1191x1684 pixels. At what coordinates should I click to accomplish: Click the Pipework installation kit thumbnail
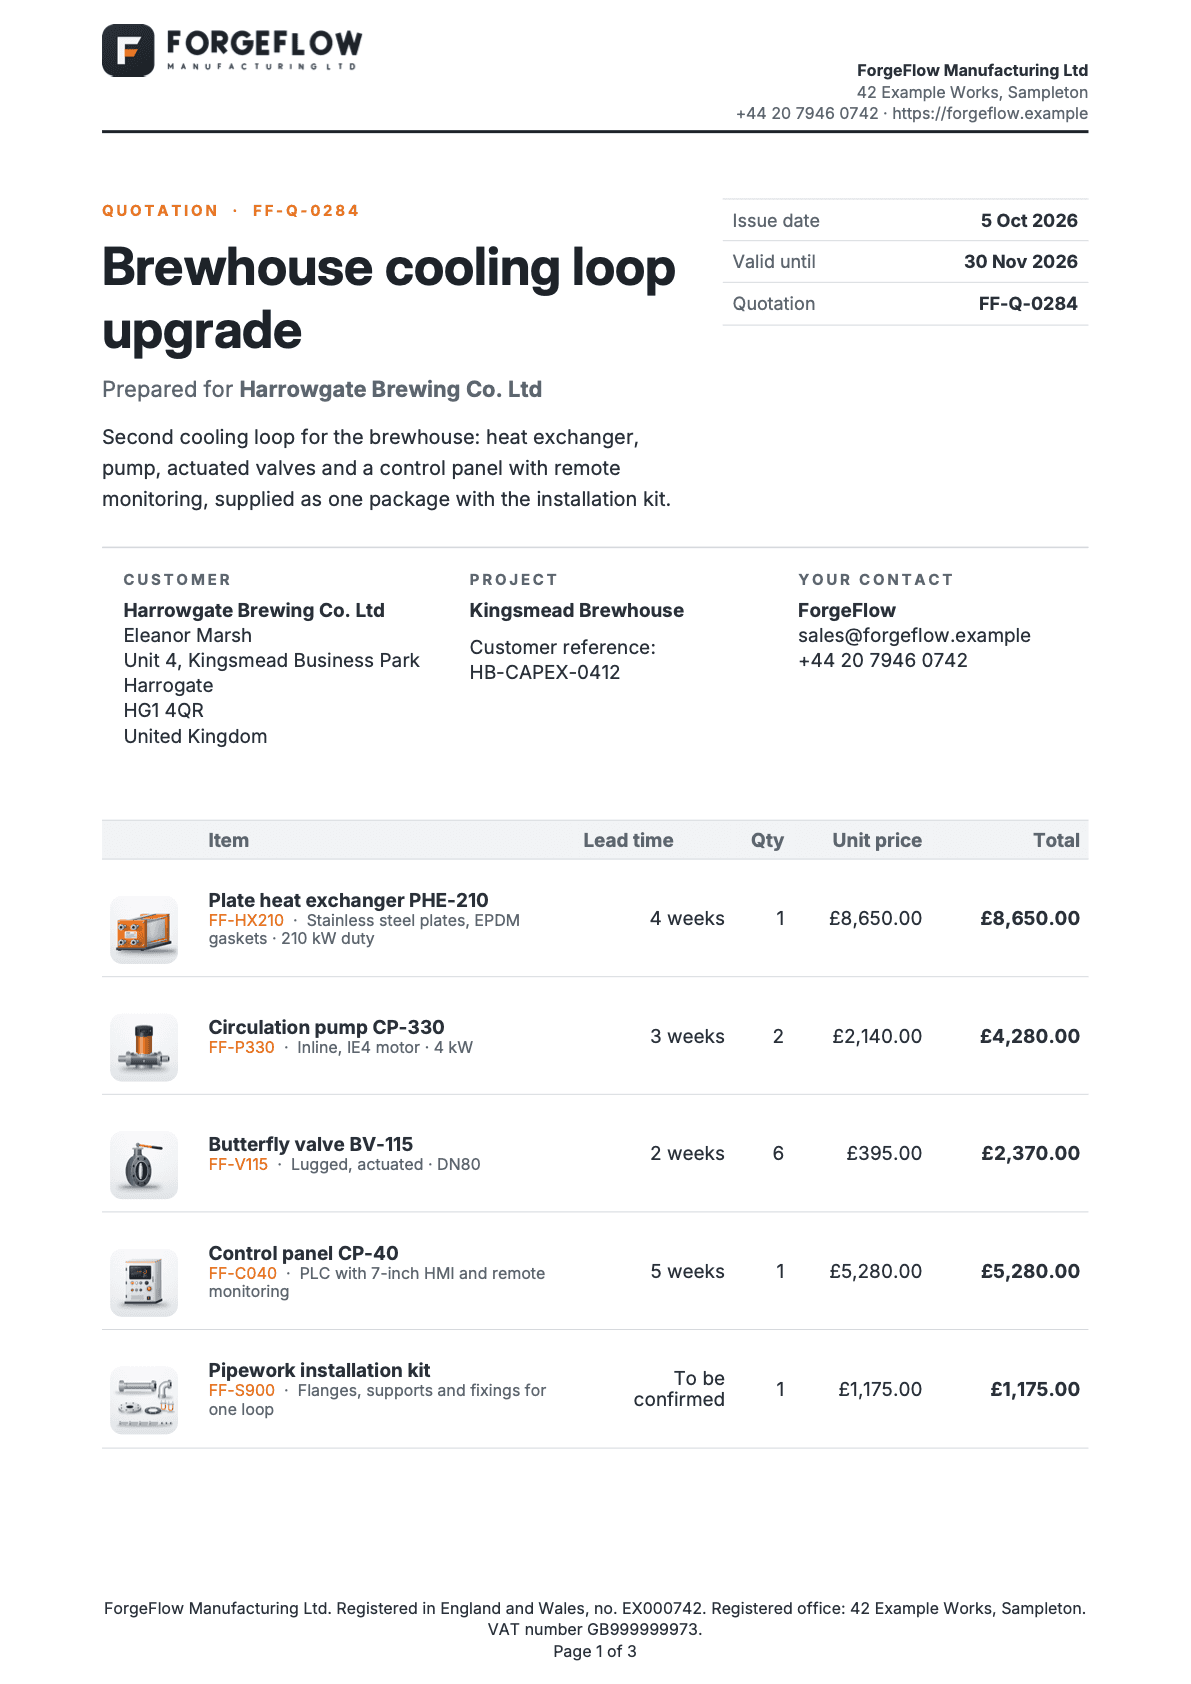(144, 1399)
